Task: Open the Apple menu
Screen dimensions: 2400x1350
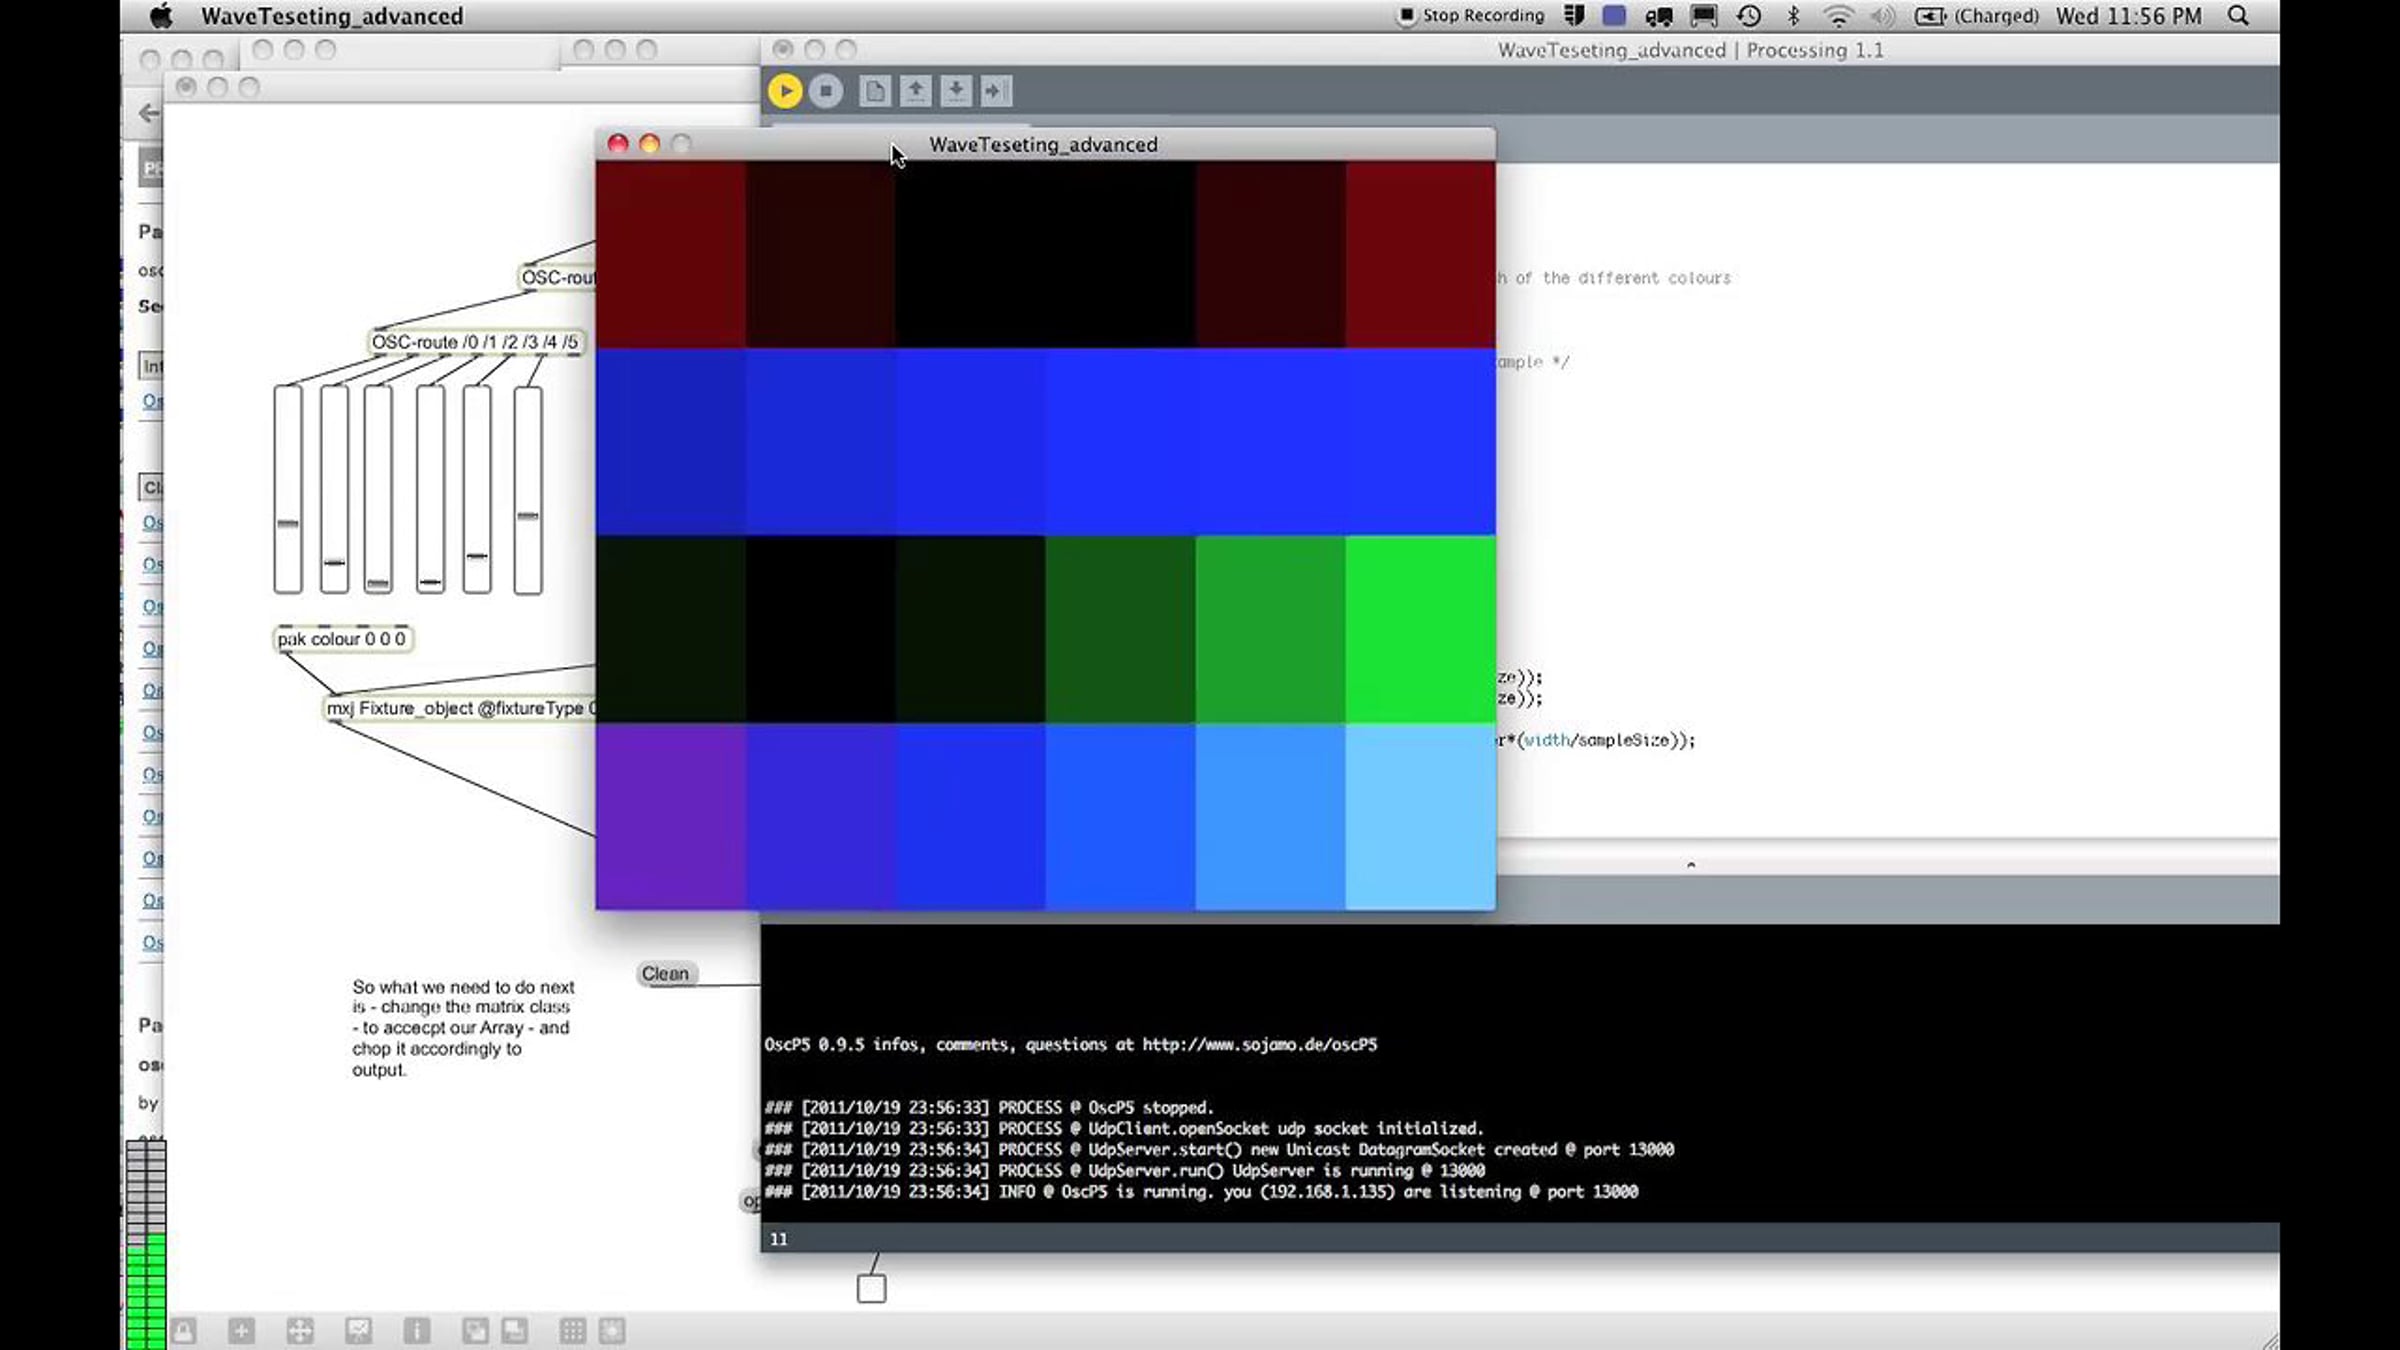Action: [x=160, y=16]
